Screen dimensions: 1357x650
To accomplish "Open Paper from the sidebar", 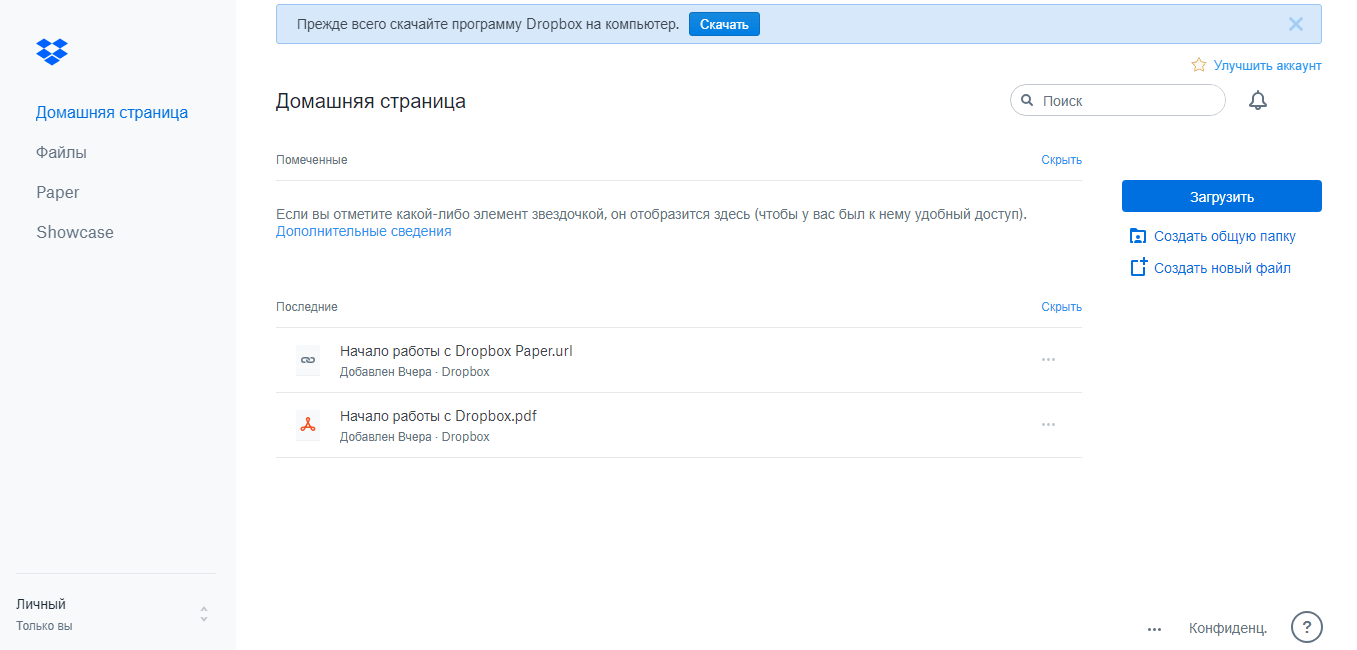I will tap(58, 192).
